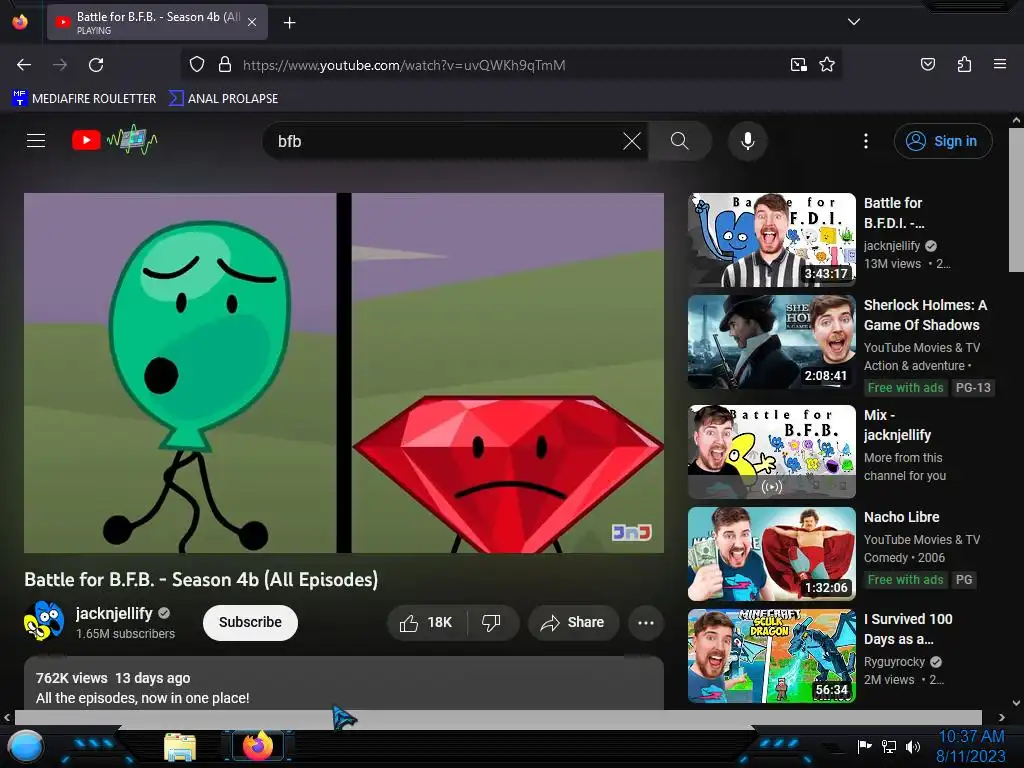Like the video with thumbs up
This screenshot has height=768, width=1024.
click(428, 622)
